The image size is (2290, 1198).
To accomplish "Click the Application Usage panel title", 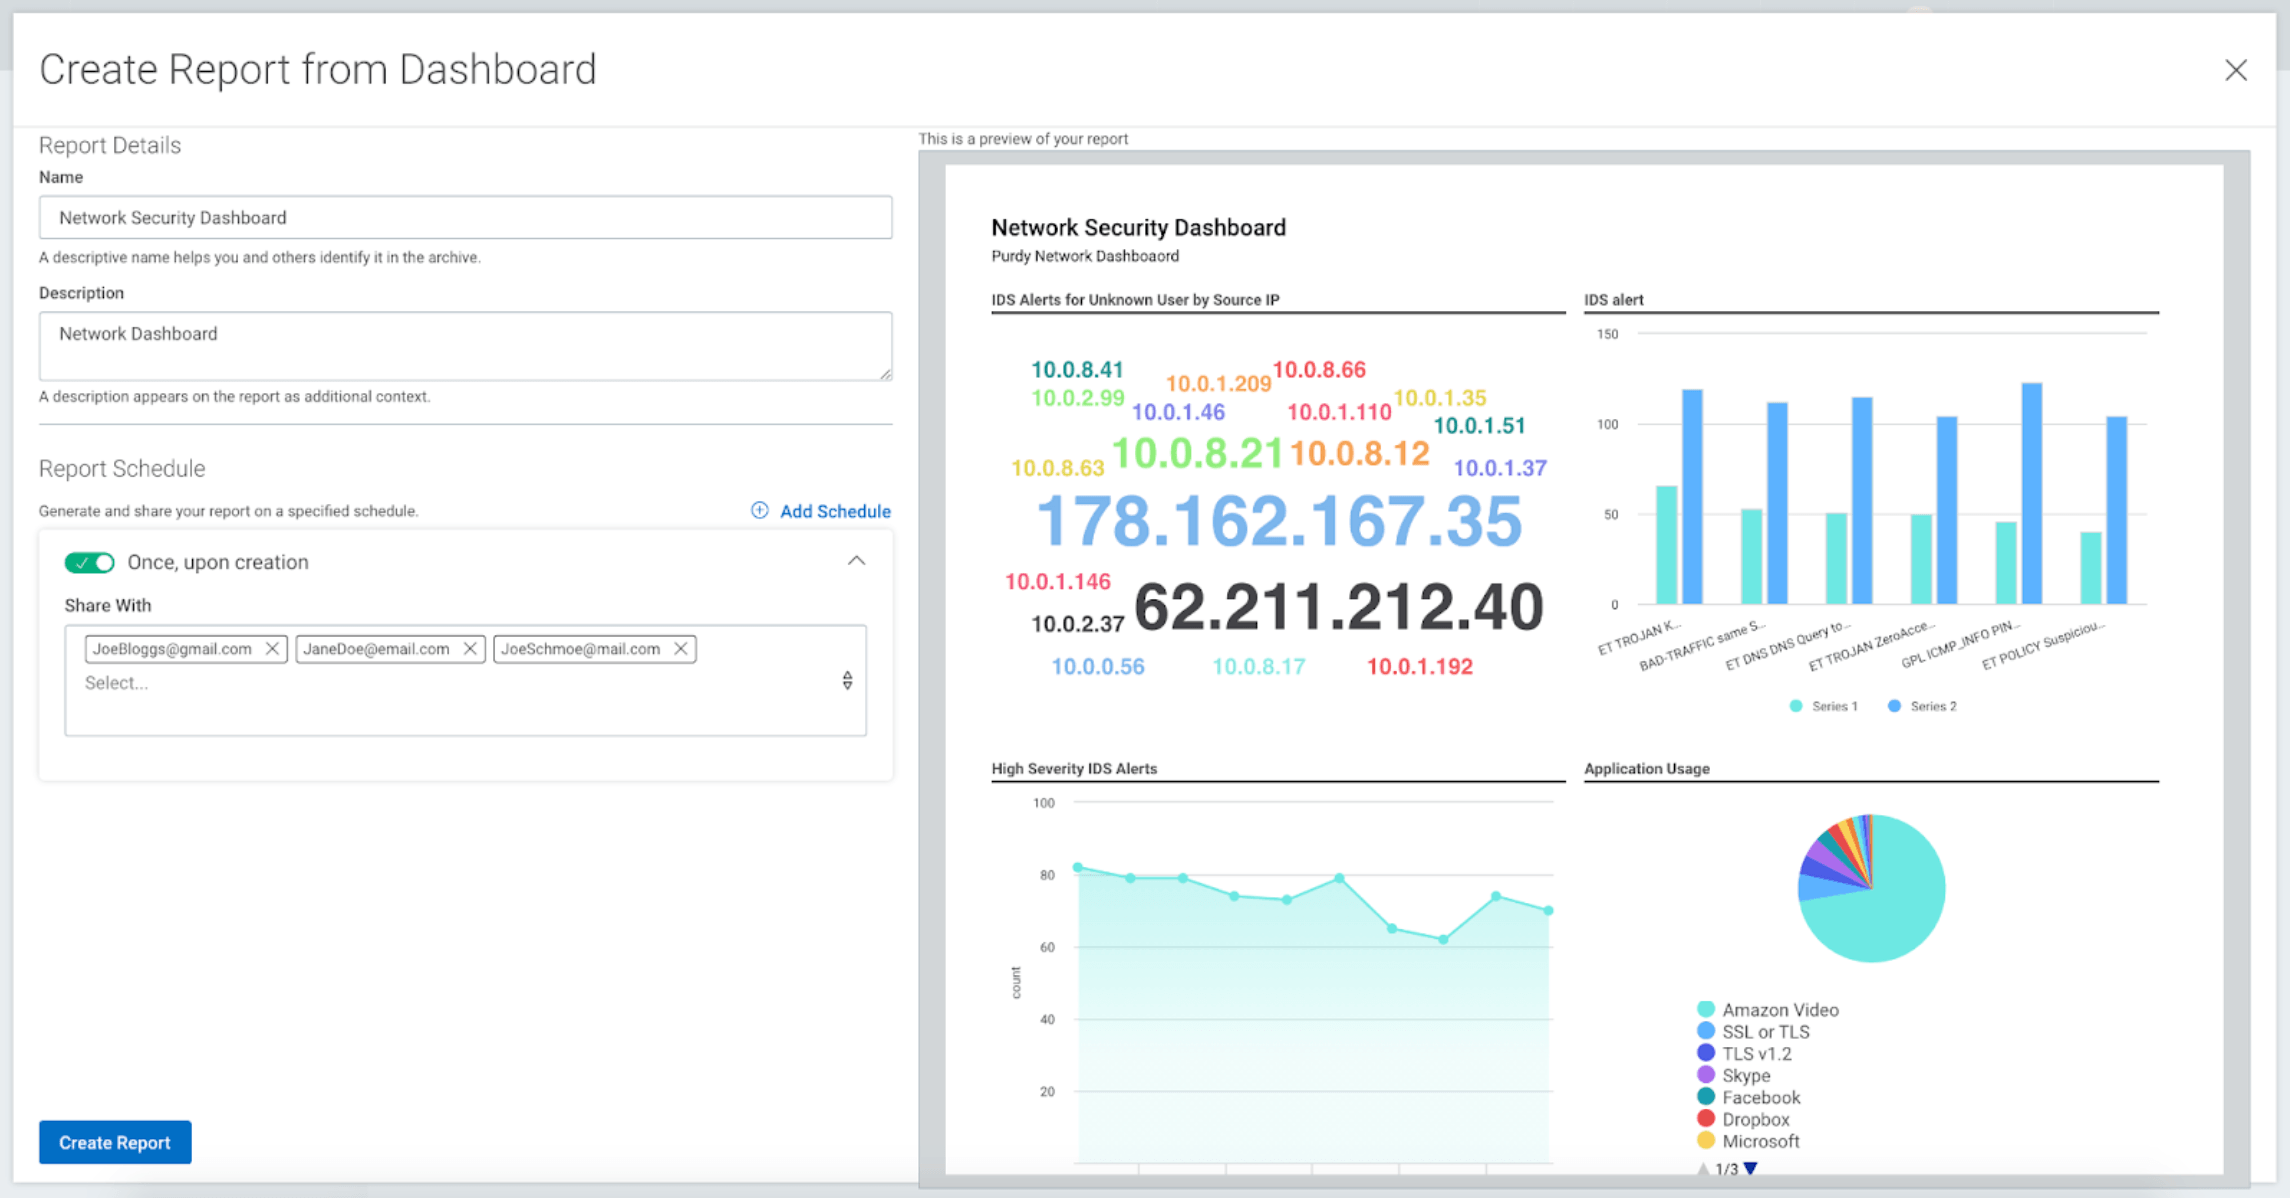I will coord(1647,769).
